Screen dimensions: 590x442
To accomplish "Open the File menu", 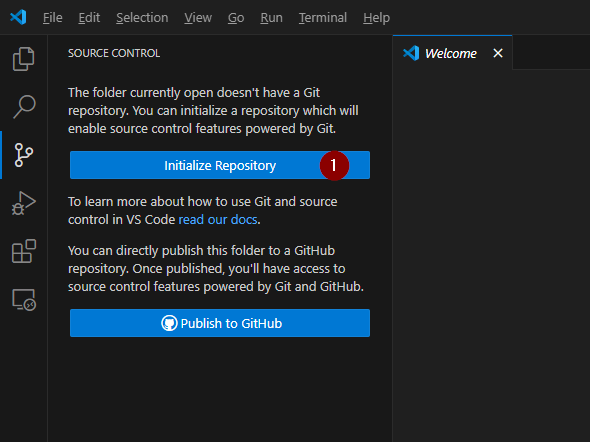I will [x=52, y=18].
